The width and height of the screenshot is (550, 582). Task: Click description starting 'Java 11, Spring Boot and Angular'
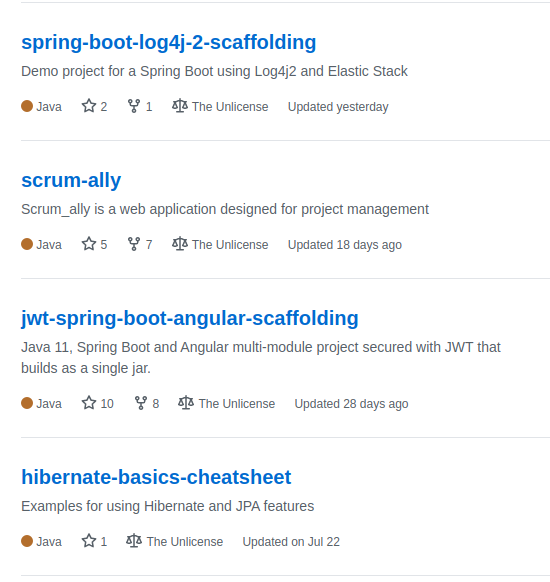(x=261, y=358)
